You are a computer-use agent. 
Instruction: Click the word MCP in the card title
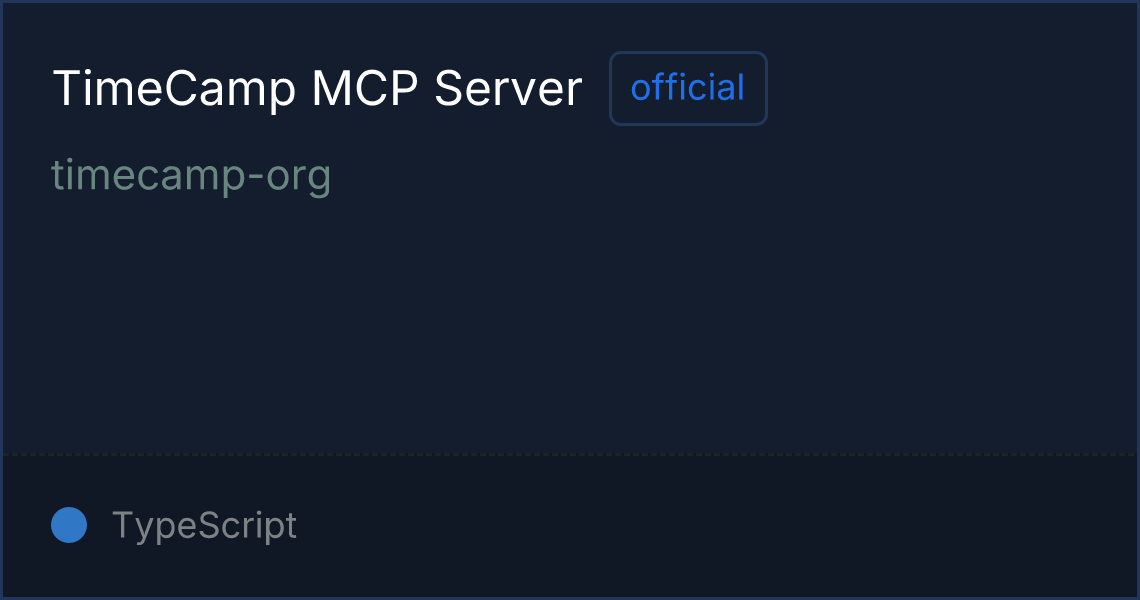pos(365,89)
